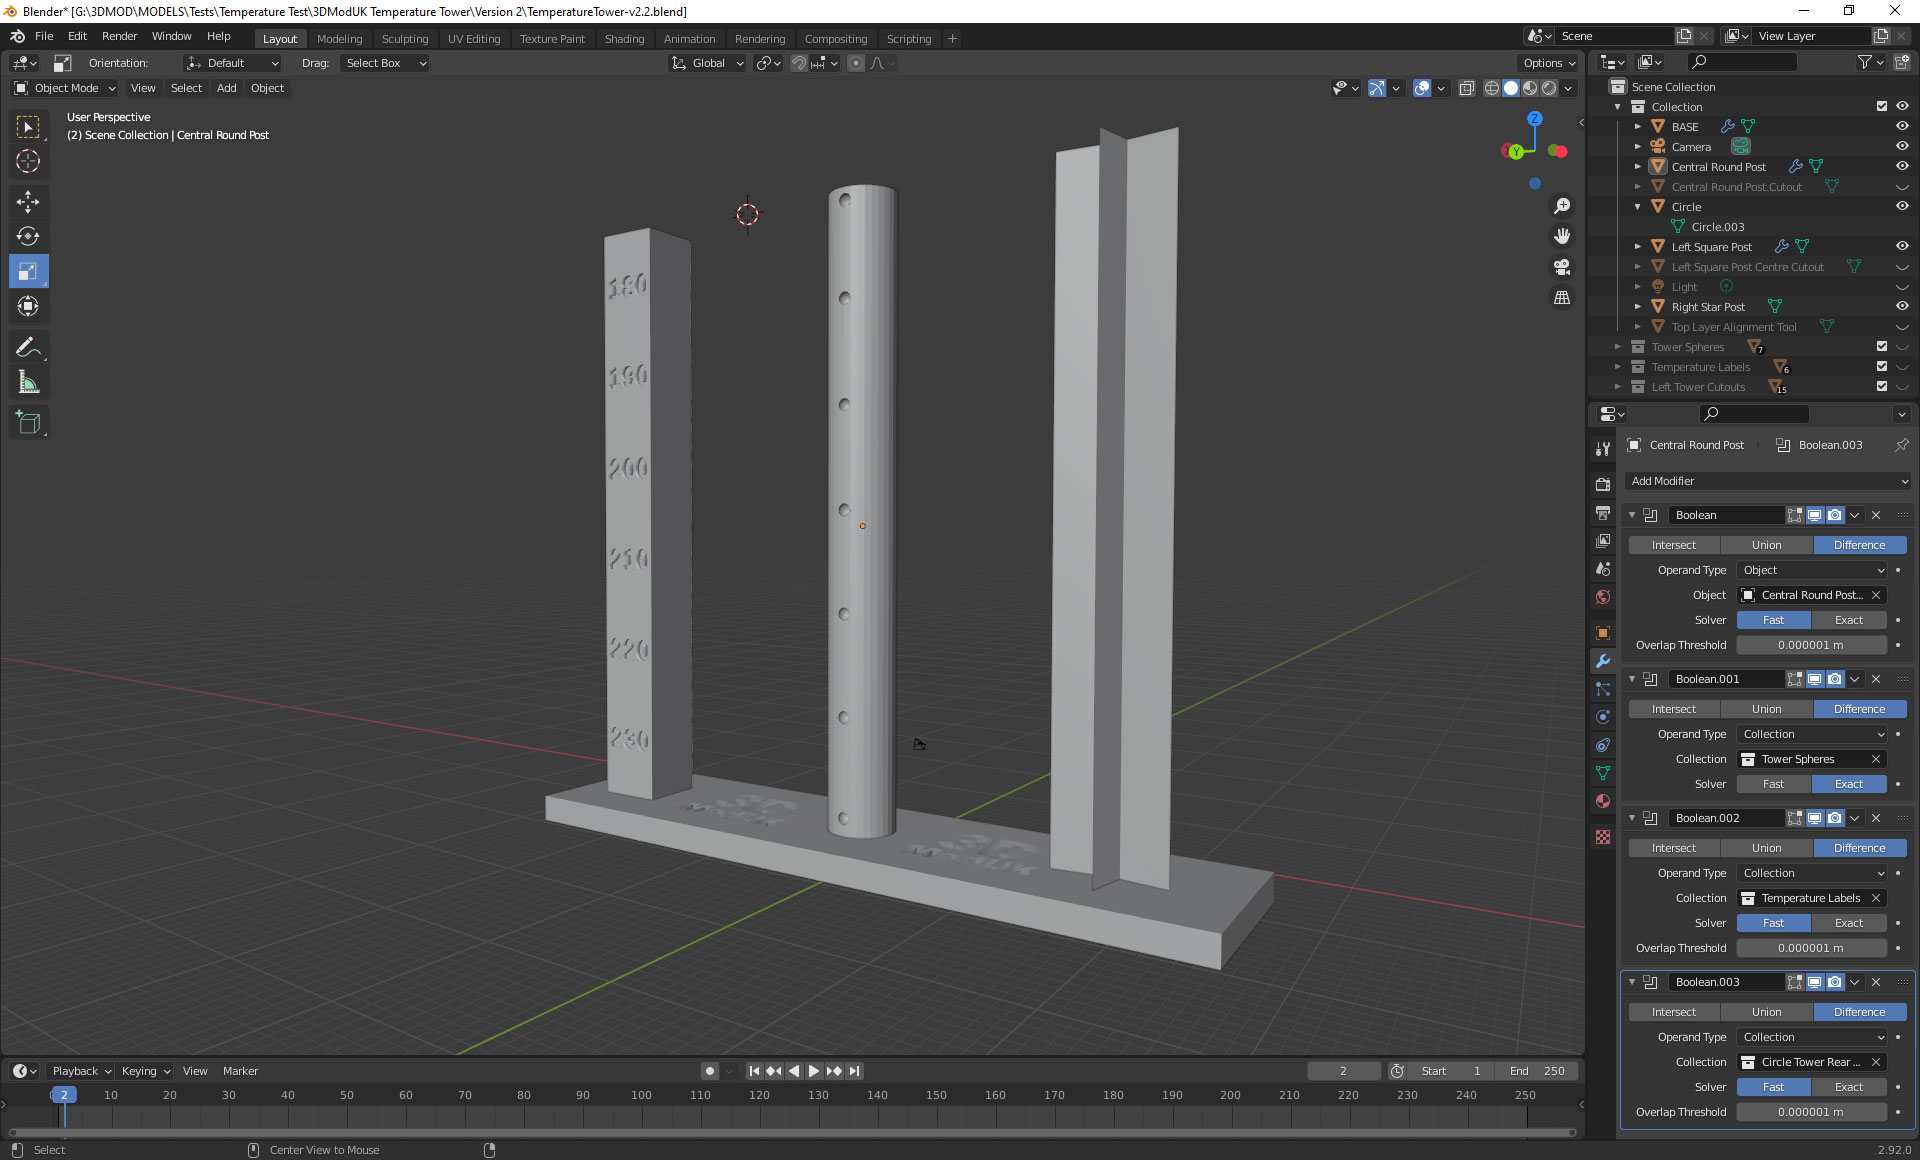Open Object Mode dropdown

tap(65, 88)
